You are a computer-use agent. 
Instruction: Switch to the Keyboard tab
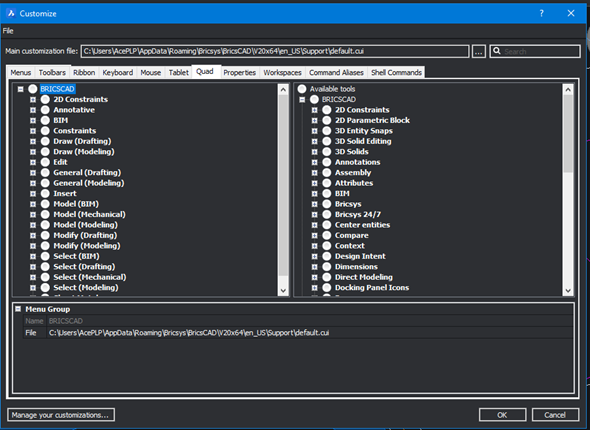pos(117,72)
